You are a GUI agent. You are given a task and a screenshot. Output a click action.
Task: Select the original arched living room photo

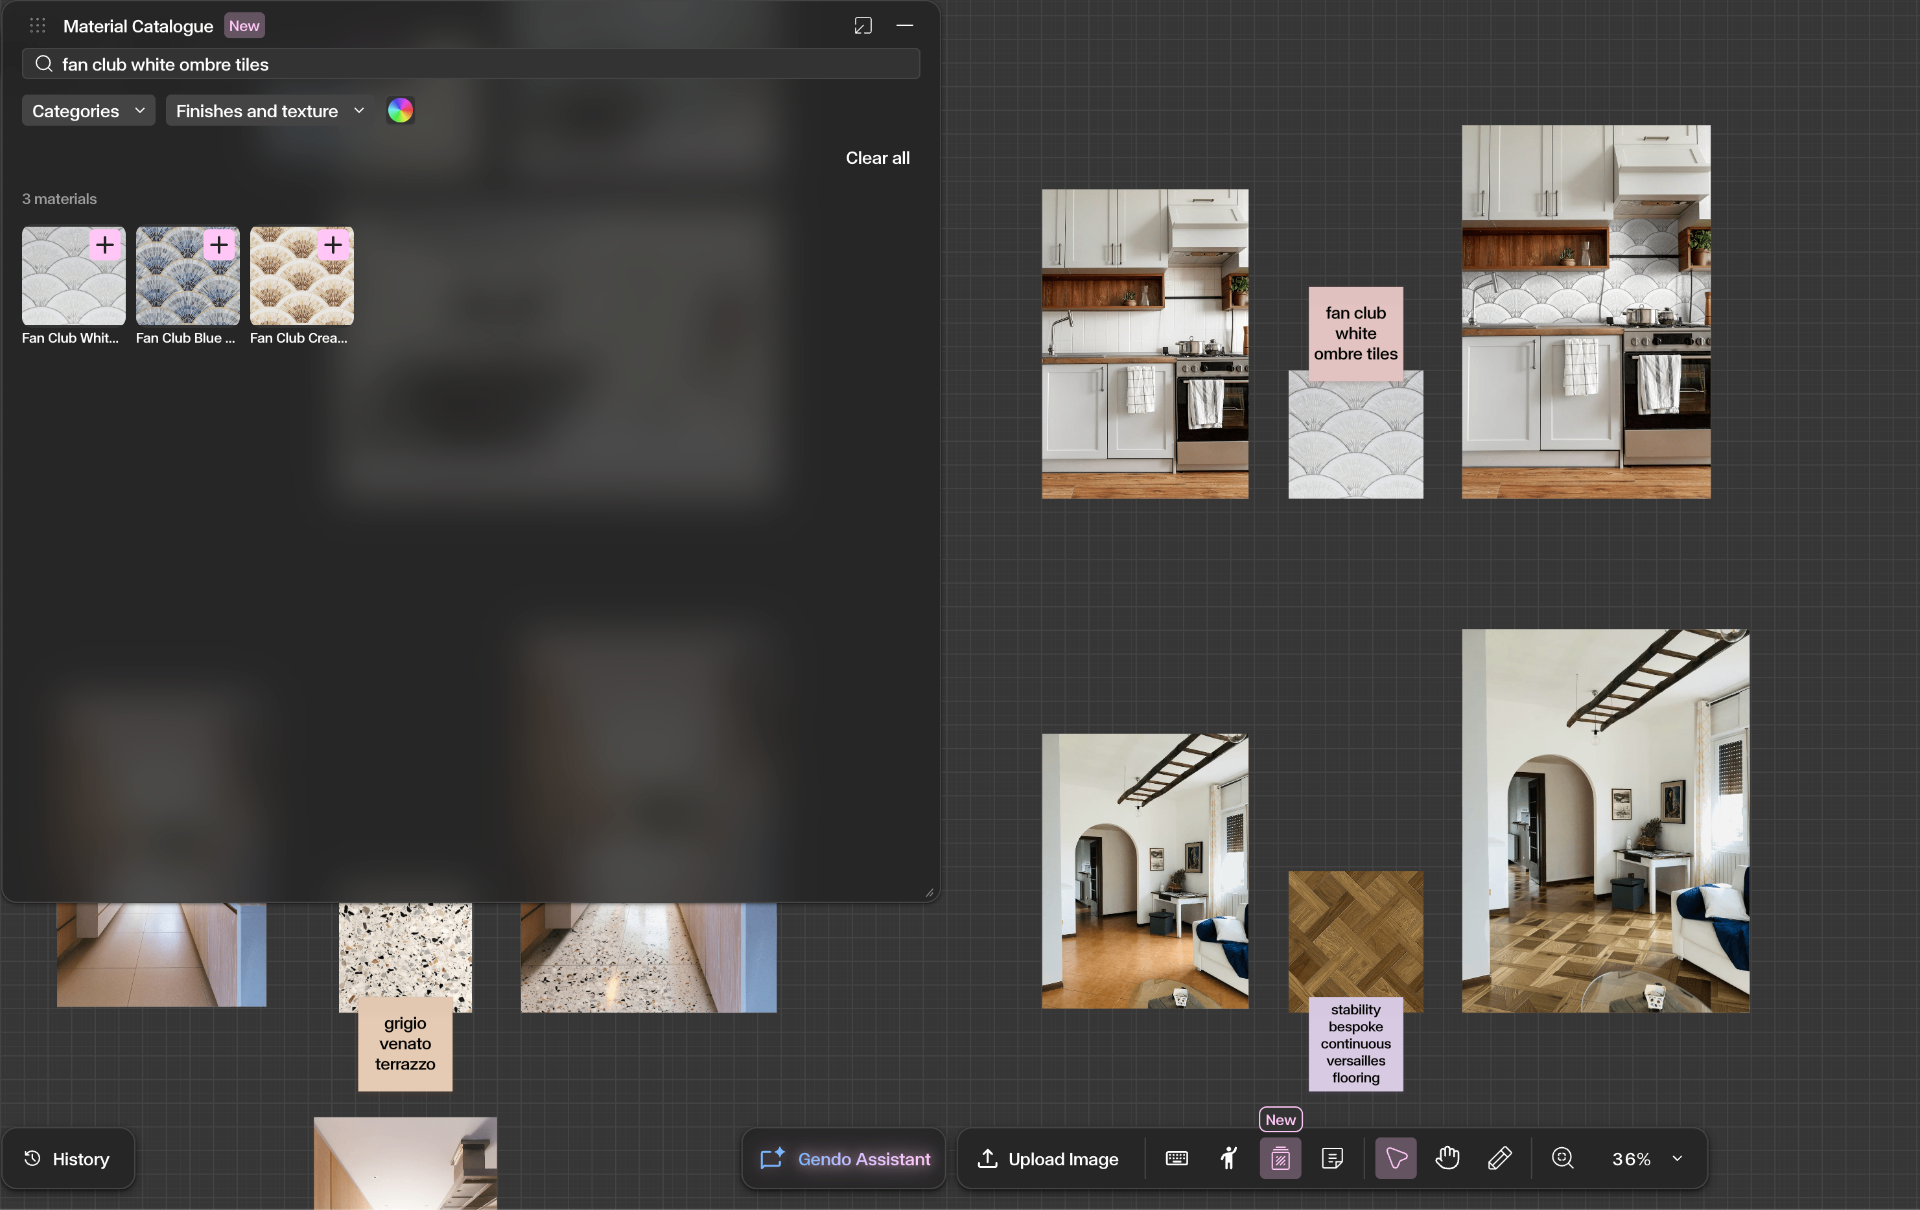(1145, 871)
